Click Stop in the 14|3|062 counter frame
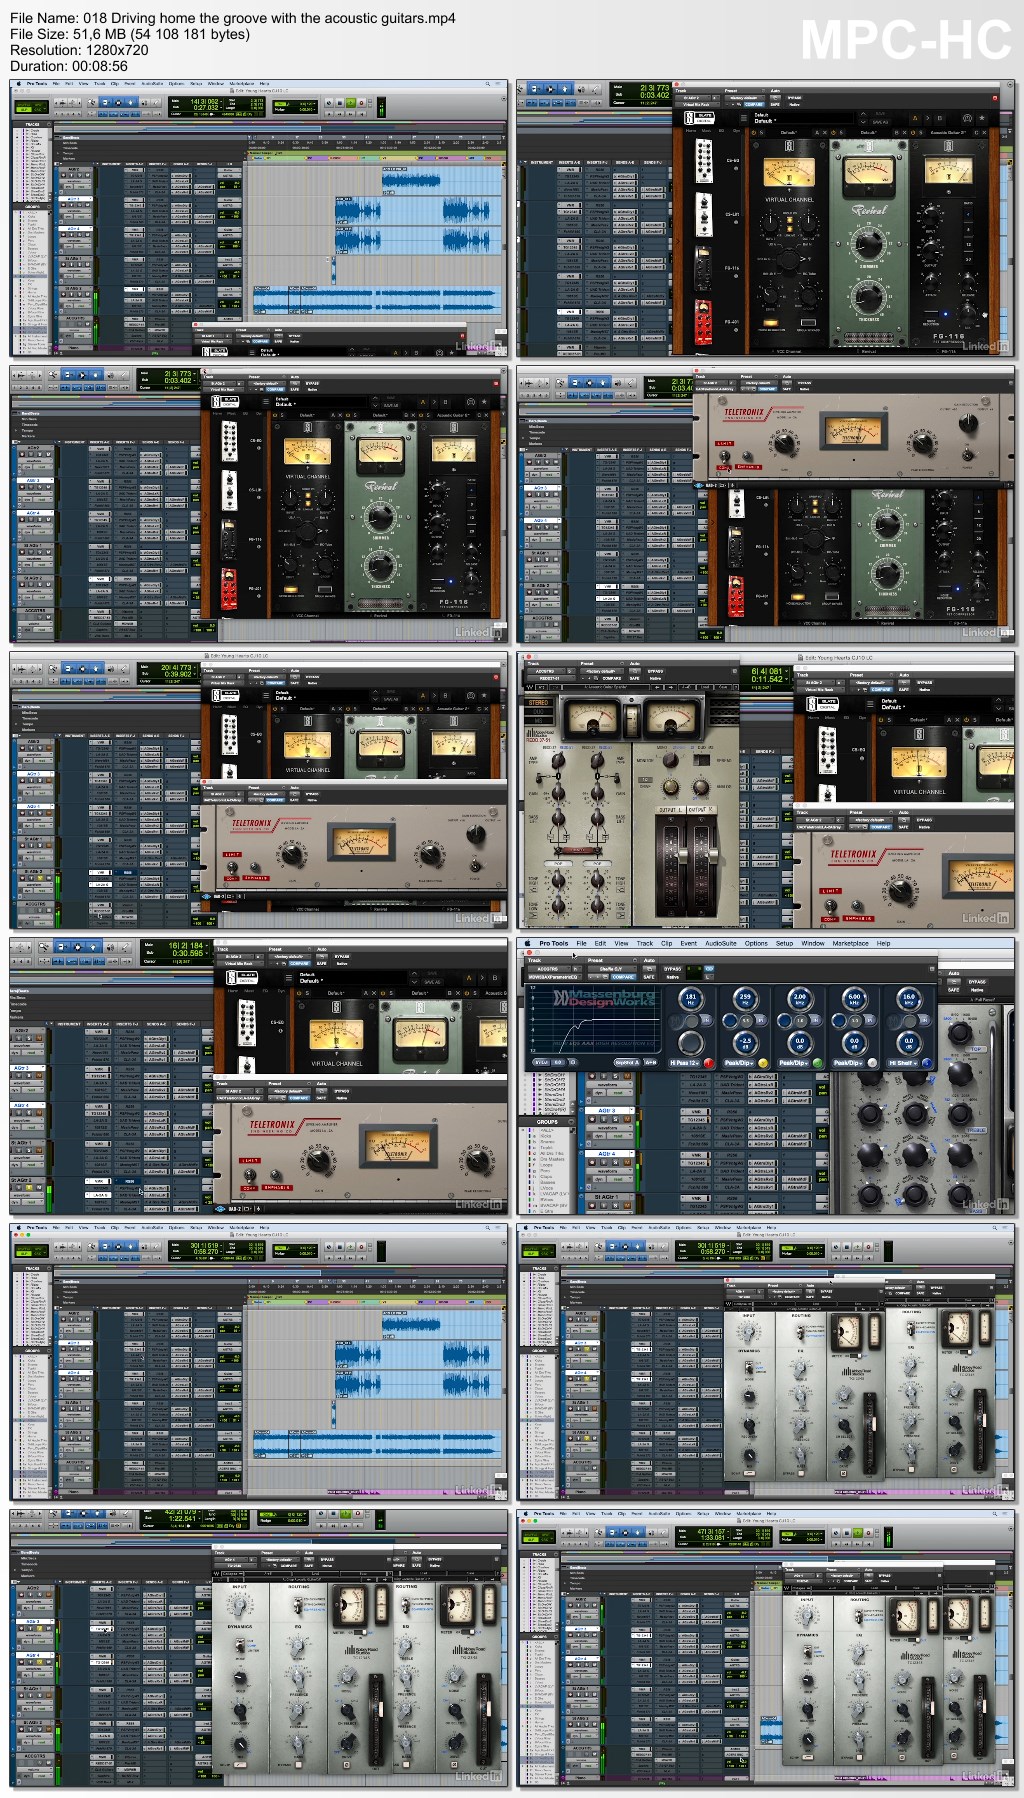Viewport: 1024px width, 1798px height. coord(340,102)
